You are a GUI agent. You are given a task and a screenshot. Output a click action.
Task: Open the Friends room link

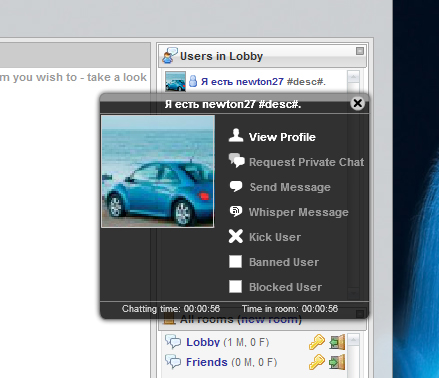coord(207,362)
